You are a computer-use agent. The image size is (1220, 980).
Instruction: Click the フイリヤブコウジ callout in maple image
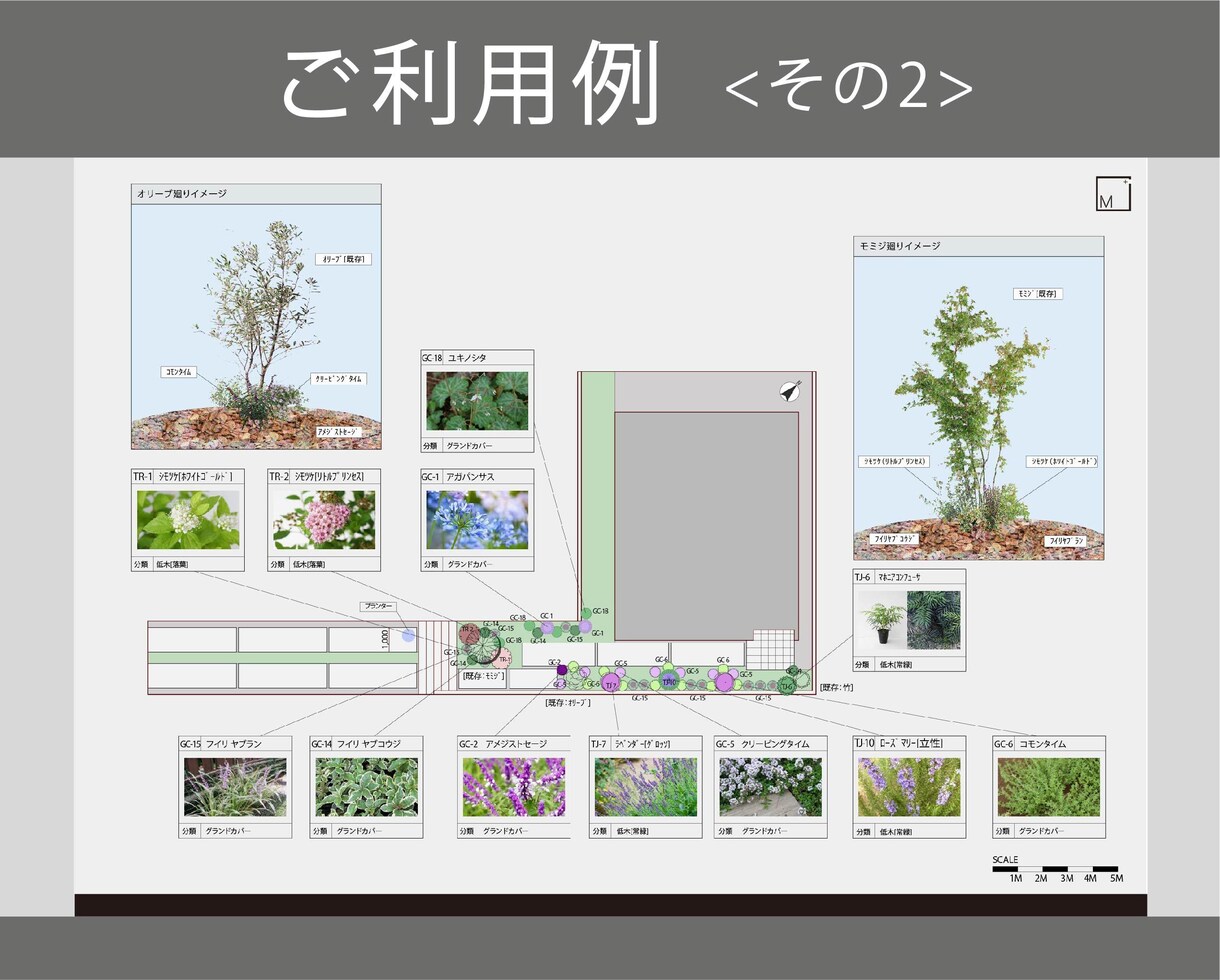tap(896, 539)
